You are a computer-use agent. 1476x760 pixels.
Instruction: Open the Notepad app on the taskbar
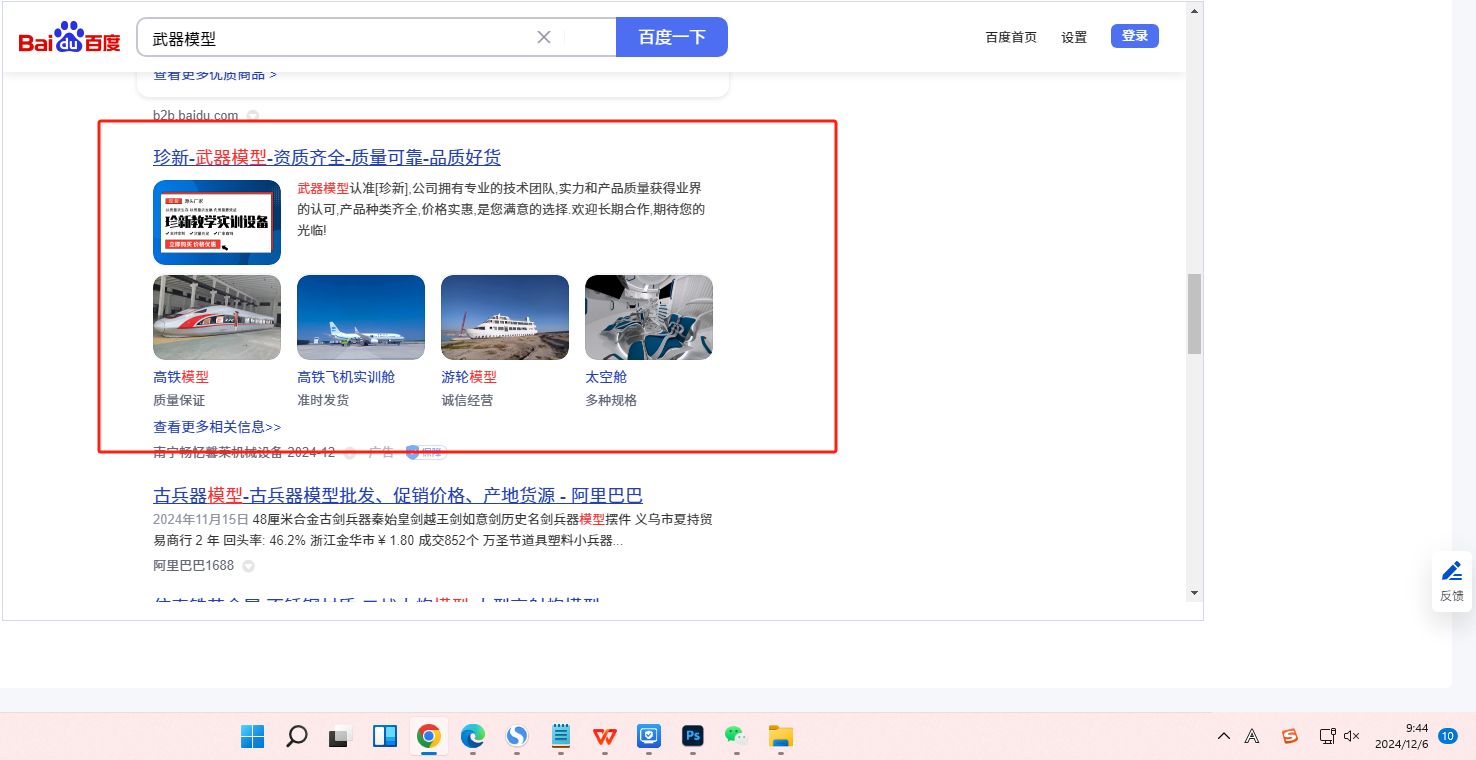click(561, 737)
